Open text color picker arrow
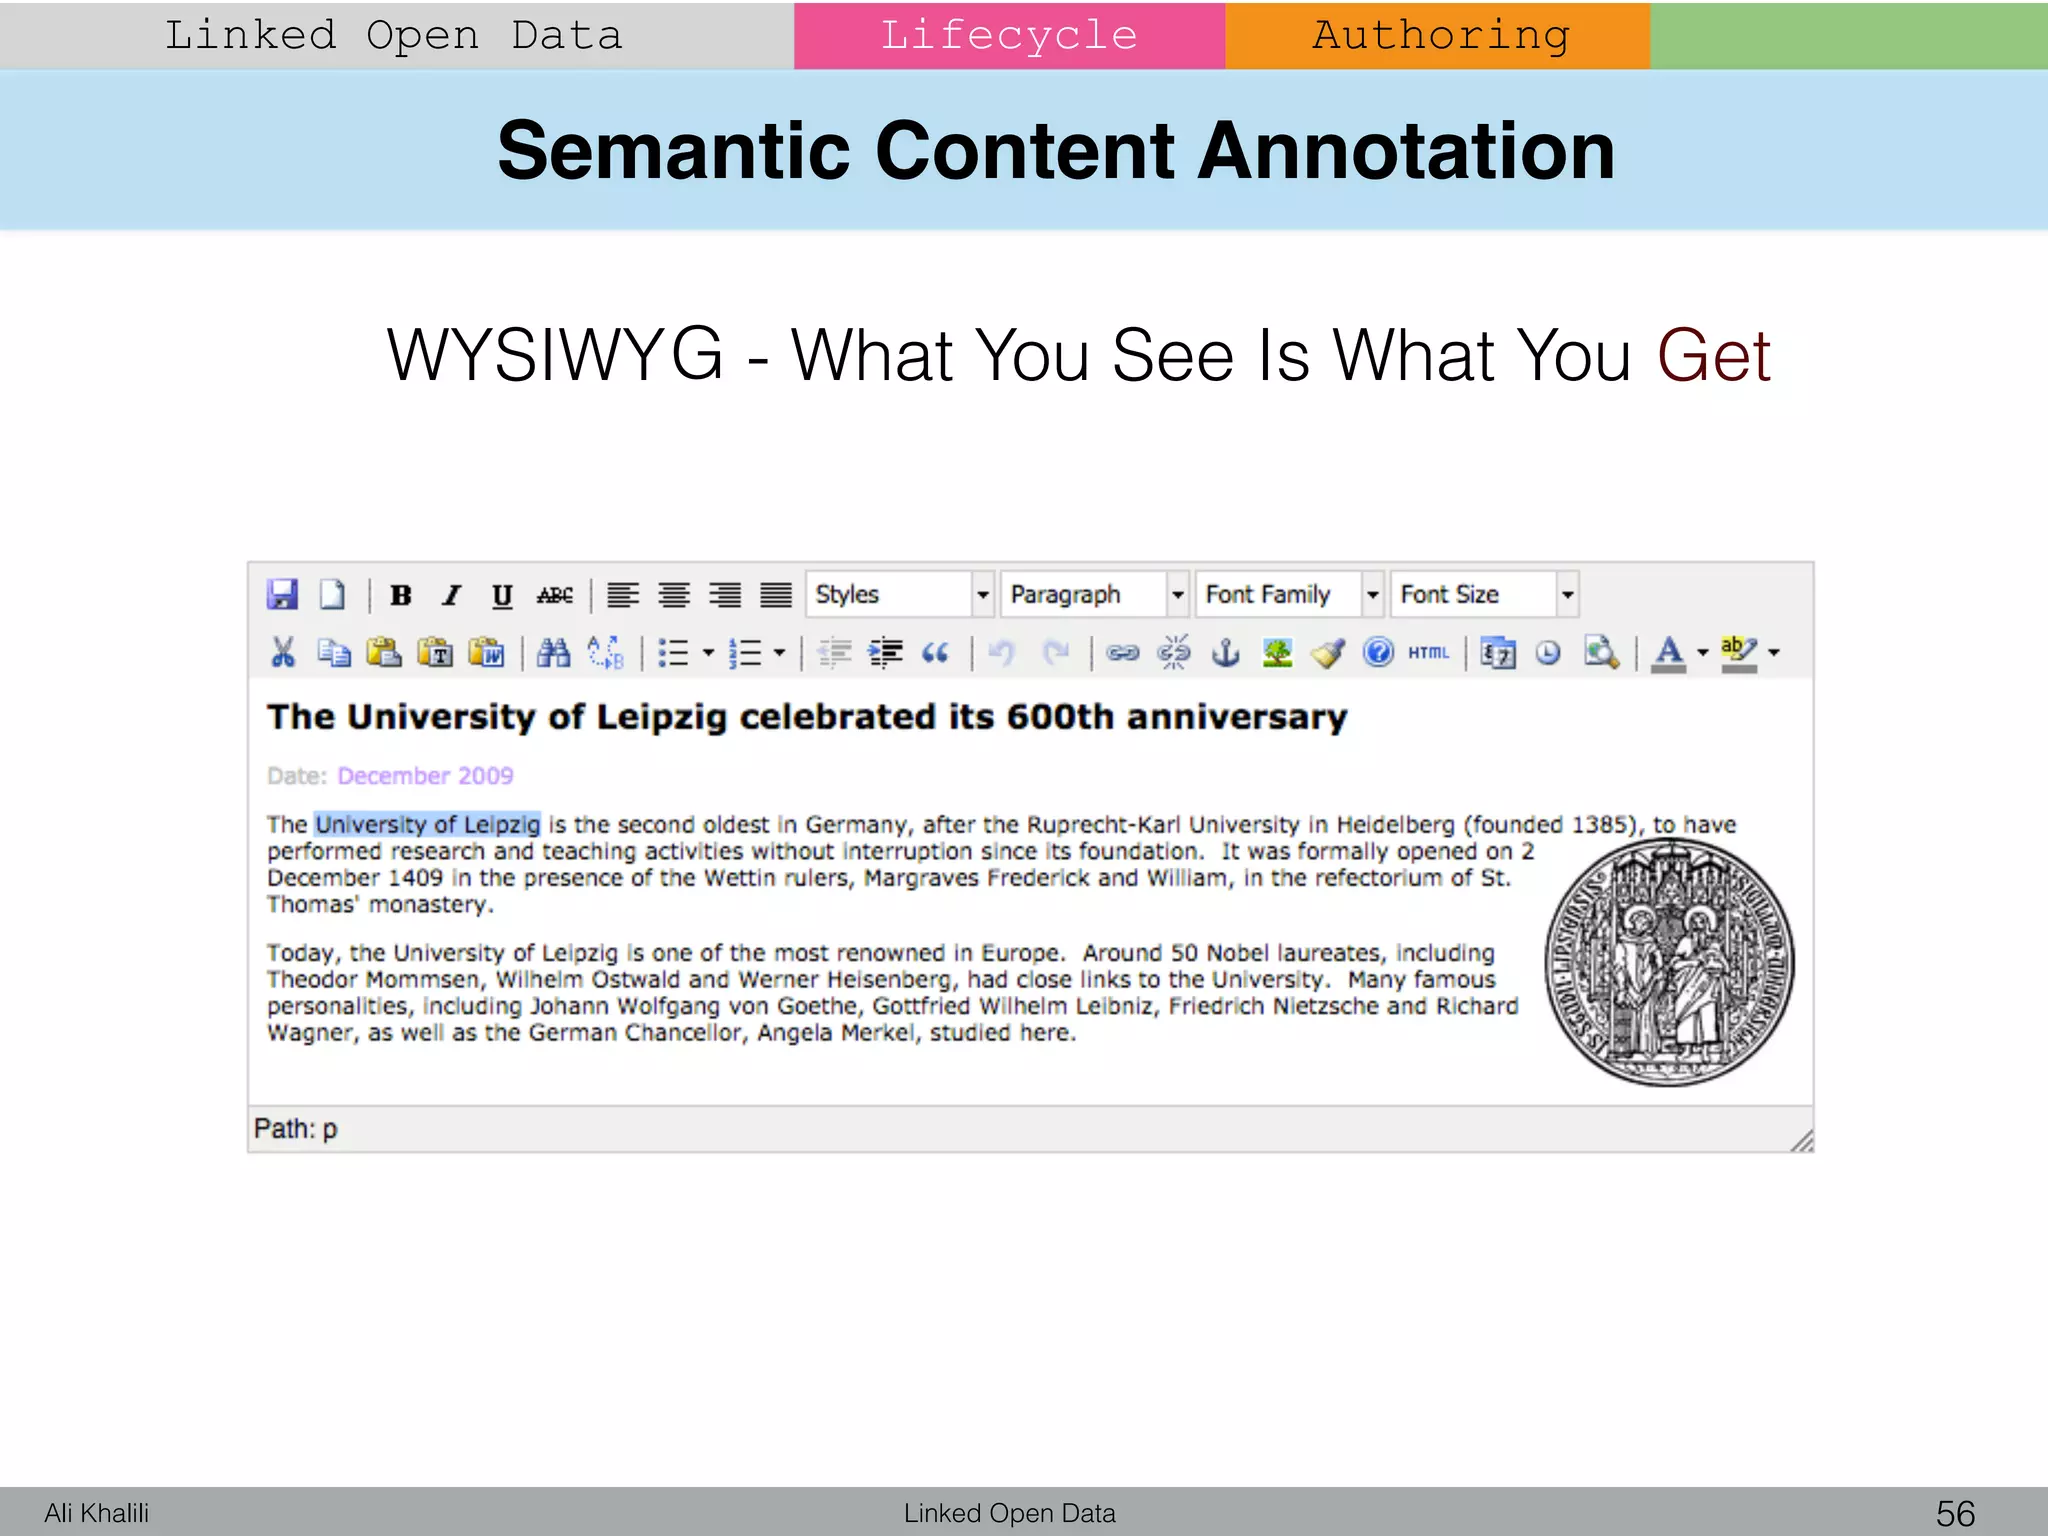This screenshot has width=2048, height=1536. 1703,653
